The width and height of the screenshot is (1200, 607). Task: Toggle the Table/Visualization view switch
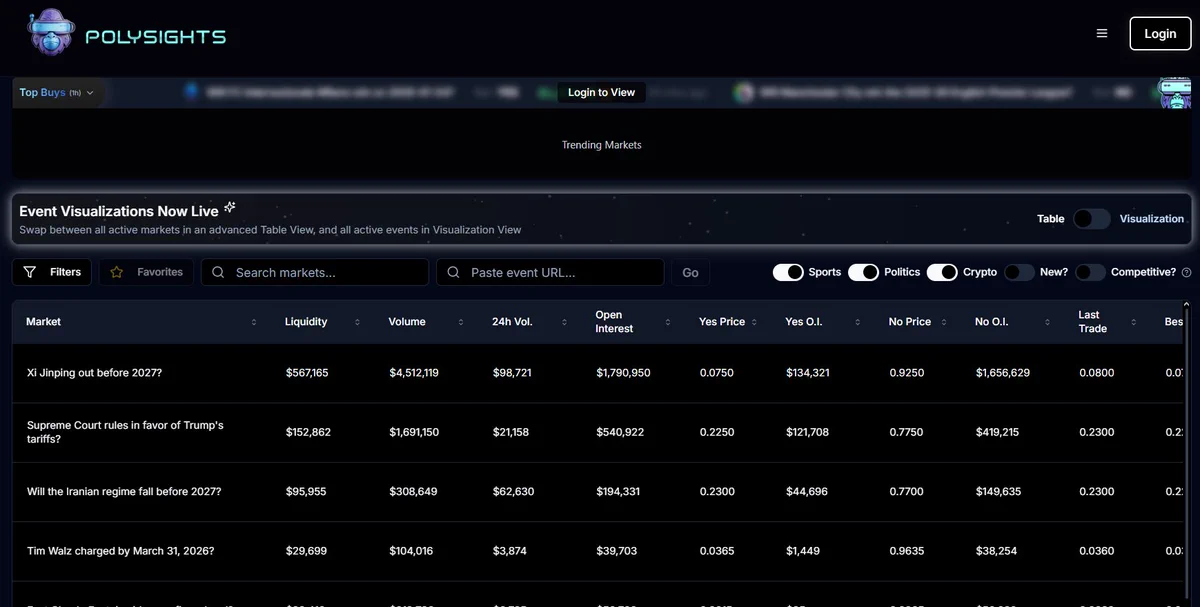[x=1092, y=218]
